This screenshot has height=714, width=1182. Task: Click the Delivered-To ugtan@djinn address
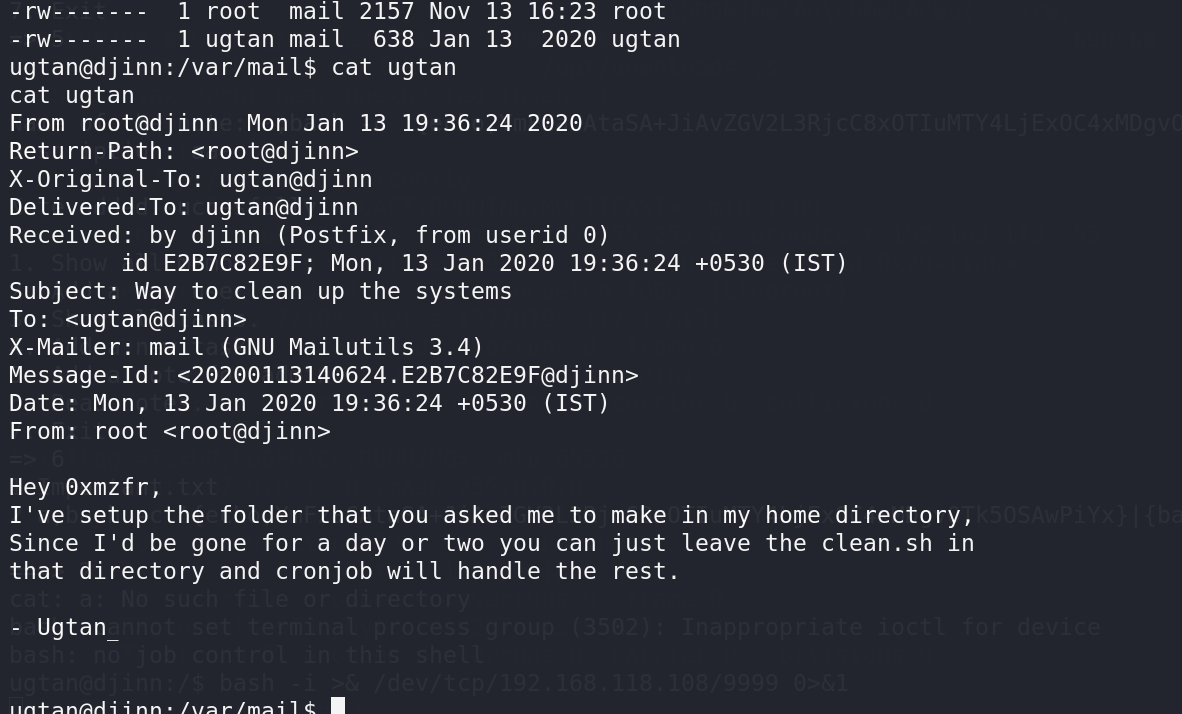click(x=282, y=207)
